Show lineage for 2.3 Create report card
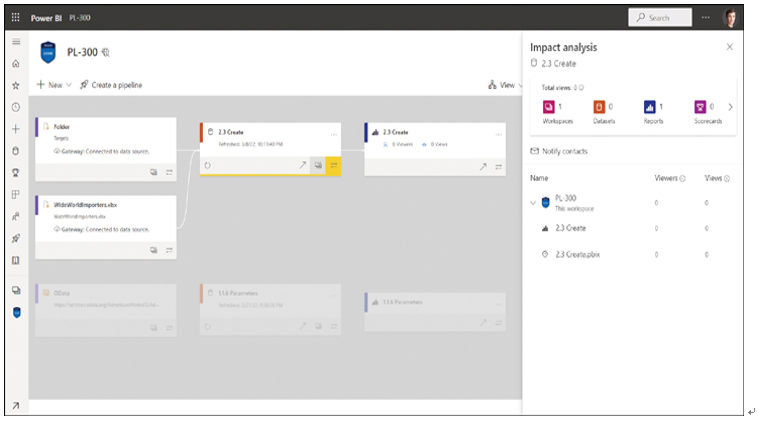Viewport: 758px width, 422px height. [498, 167]
